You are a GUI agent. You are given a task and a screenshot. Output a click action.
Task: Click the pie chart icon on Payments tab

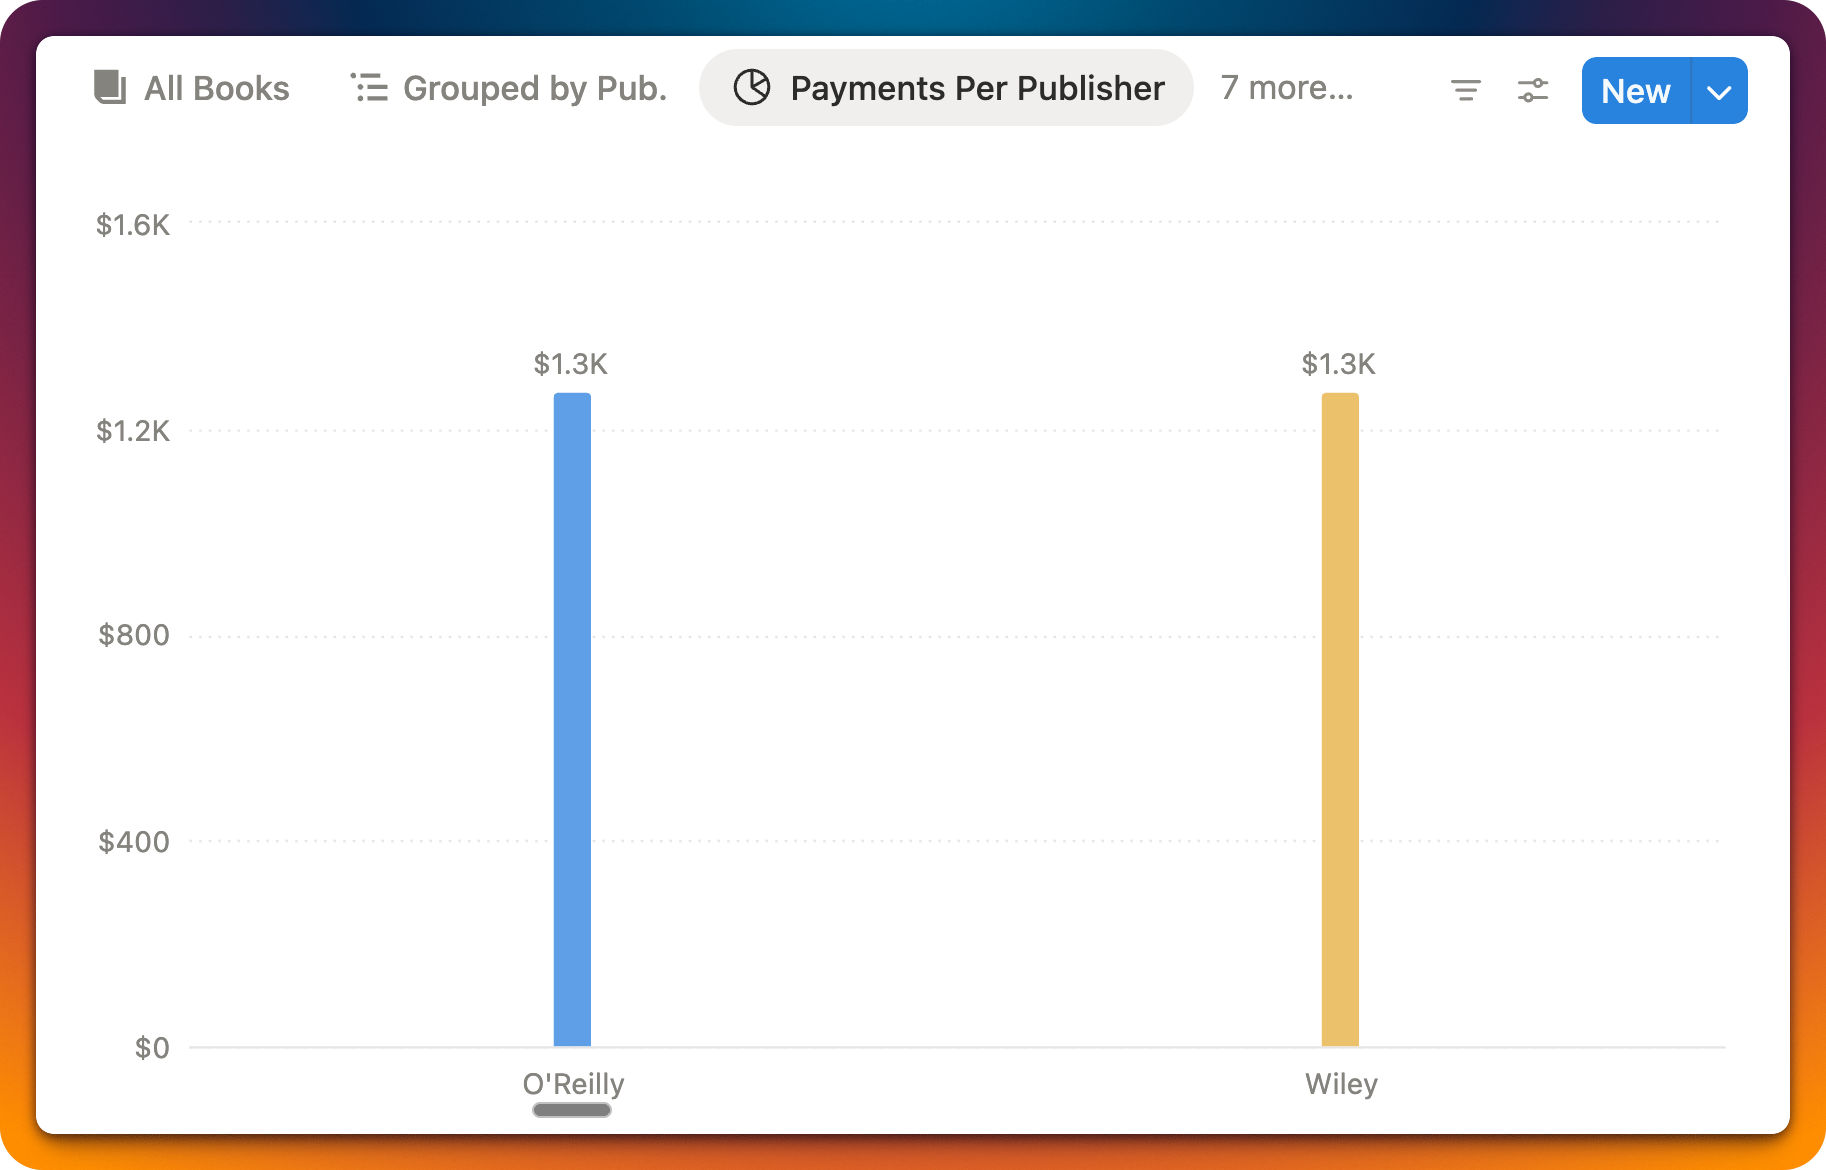point(752,88)
